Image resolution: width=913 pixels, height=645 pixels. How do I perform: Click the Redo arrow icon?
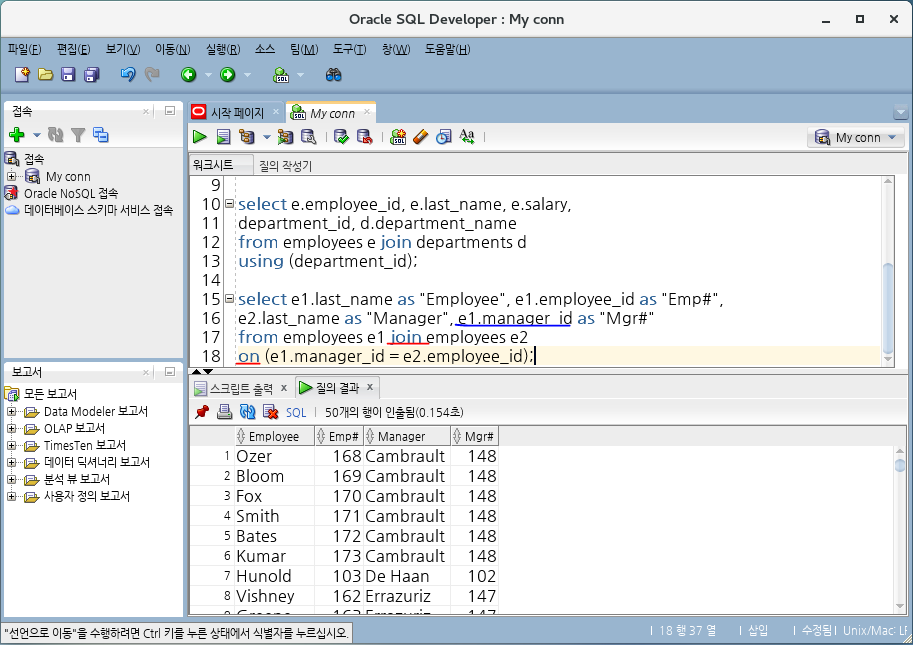[152, 75]
